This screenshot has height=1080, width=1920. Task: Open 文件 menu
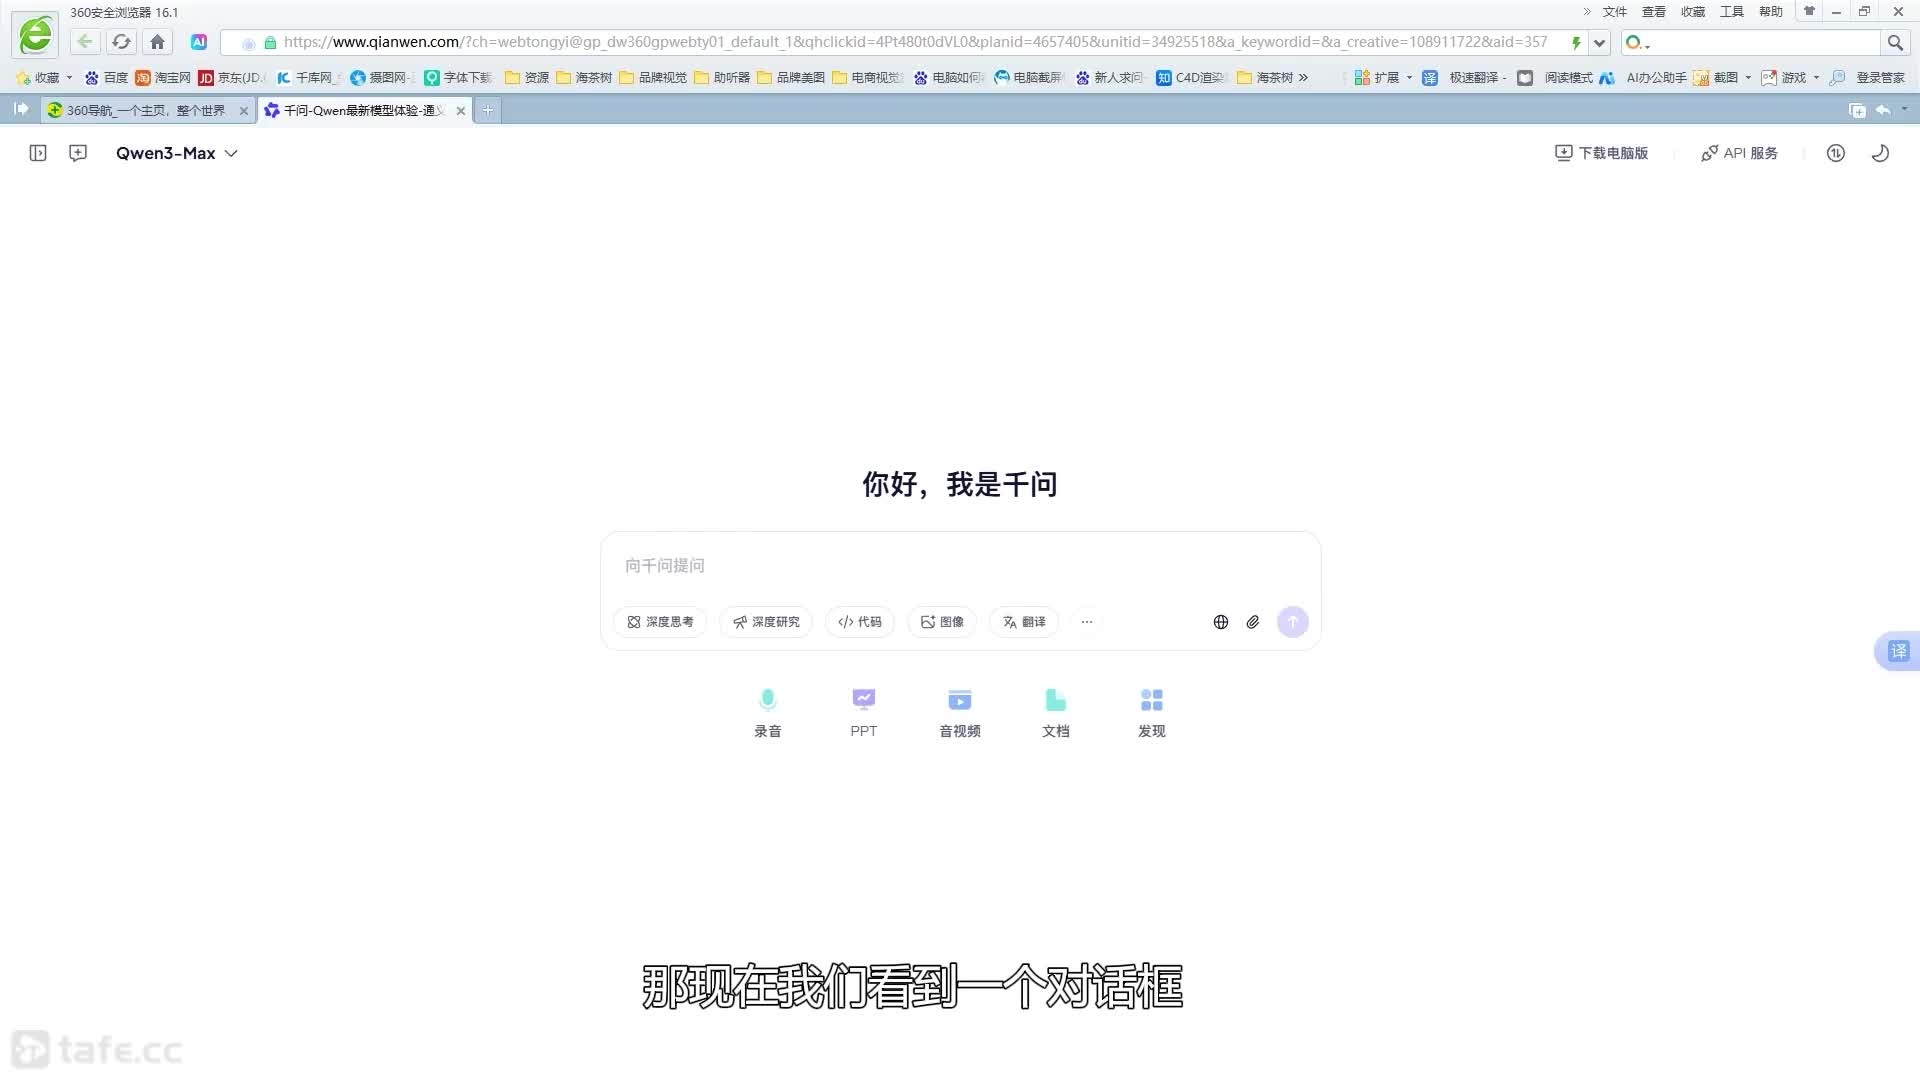(x=1614, y=12)
